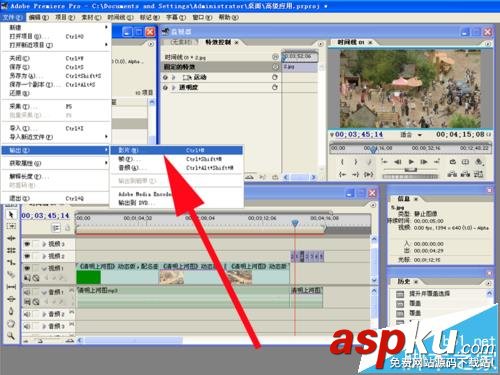Click the monitor time ruler playhead
500x375 pixels.
(x=373, y=149)
